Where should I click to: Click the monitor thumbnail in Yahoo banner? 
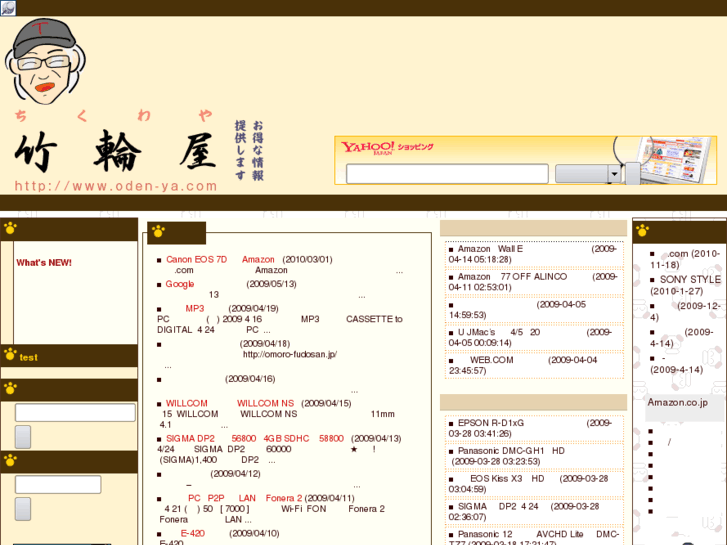(x=675, y=160)
